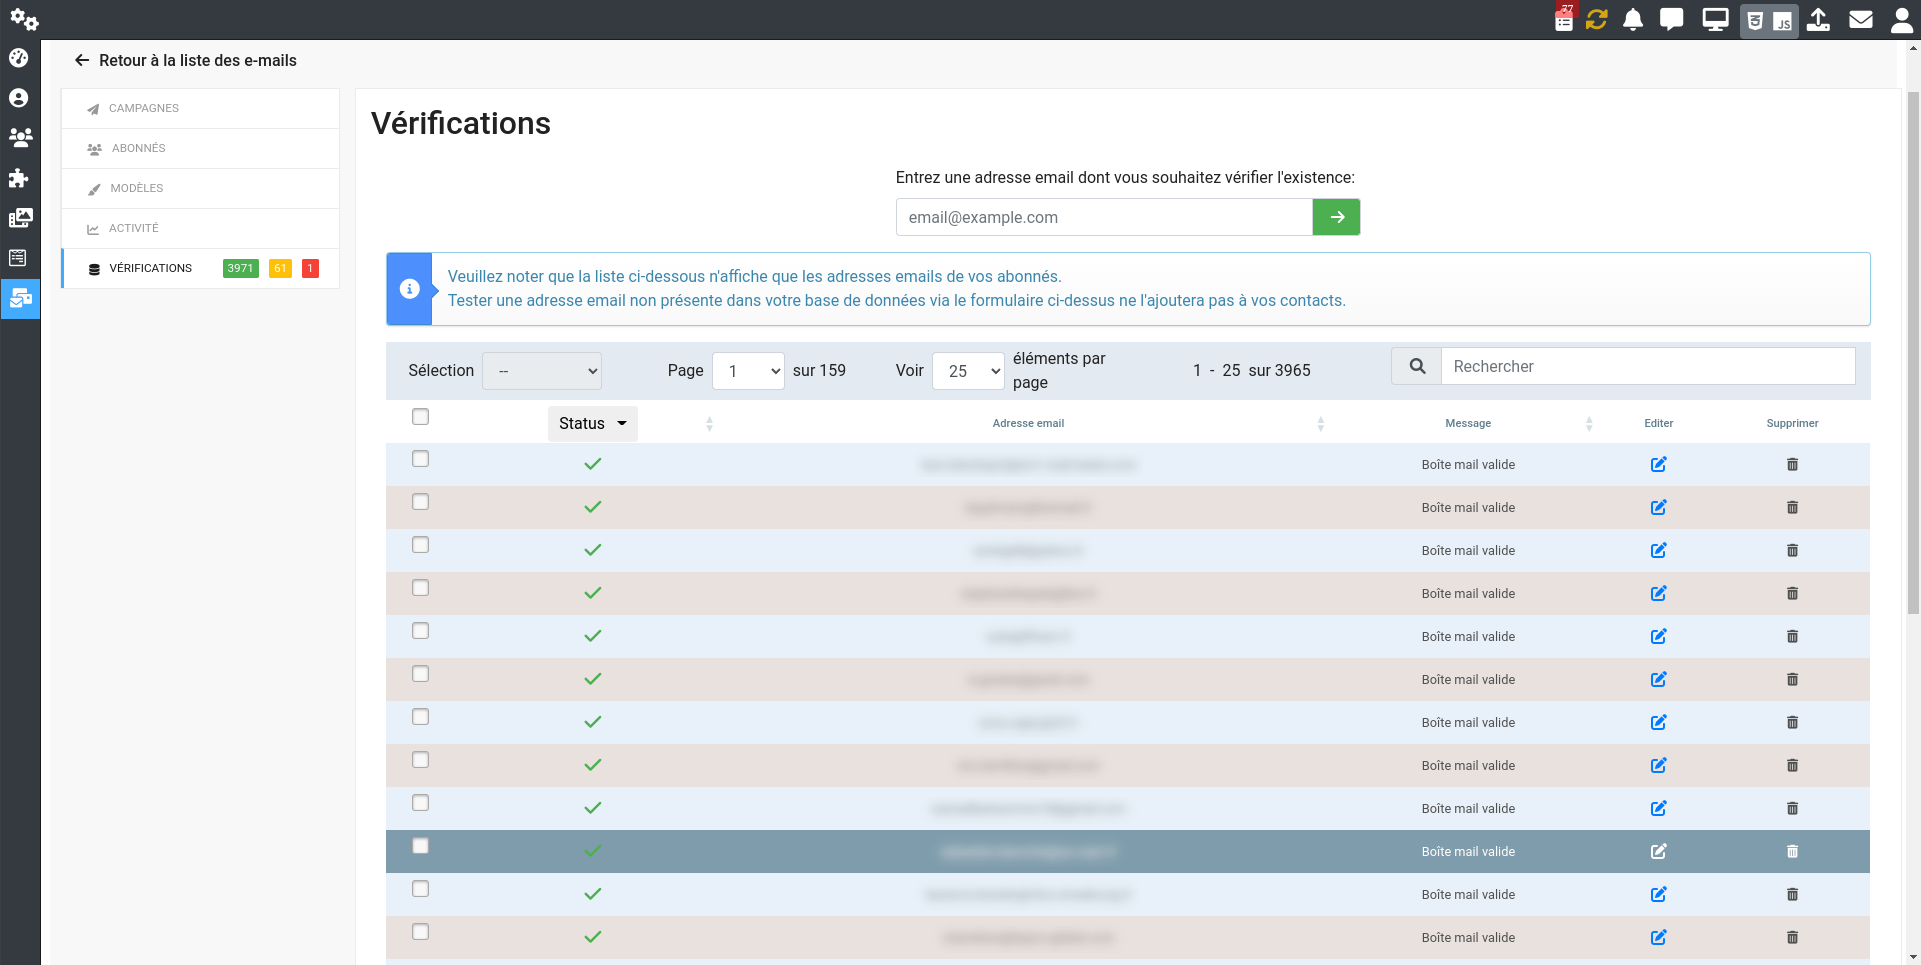This screenshot has height=965, width=1921.
Task: Click the yellow 61 badge
Action: (280, 268)
